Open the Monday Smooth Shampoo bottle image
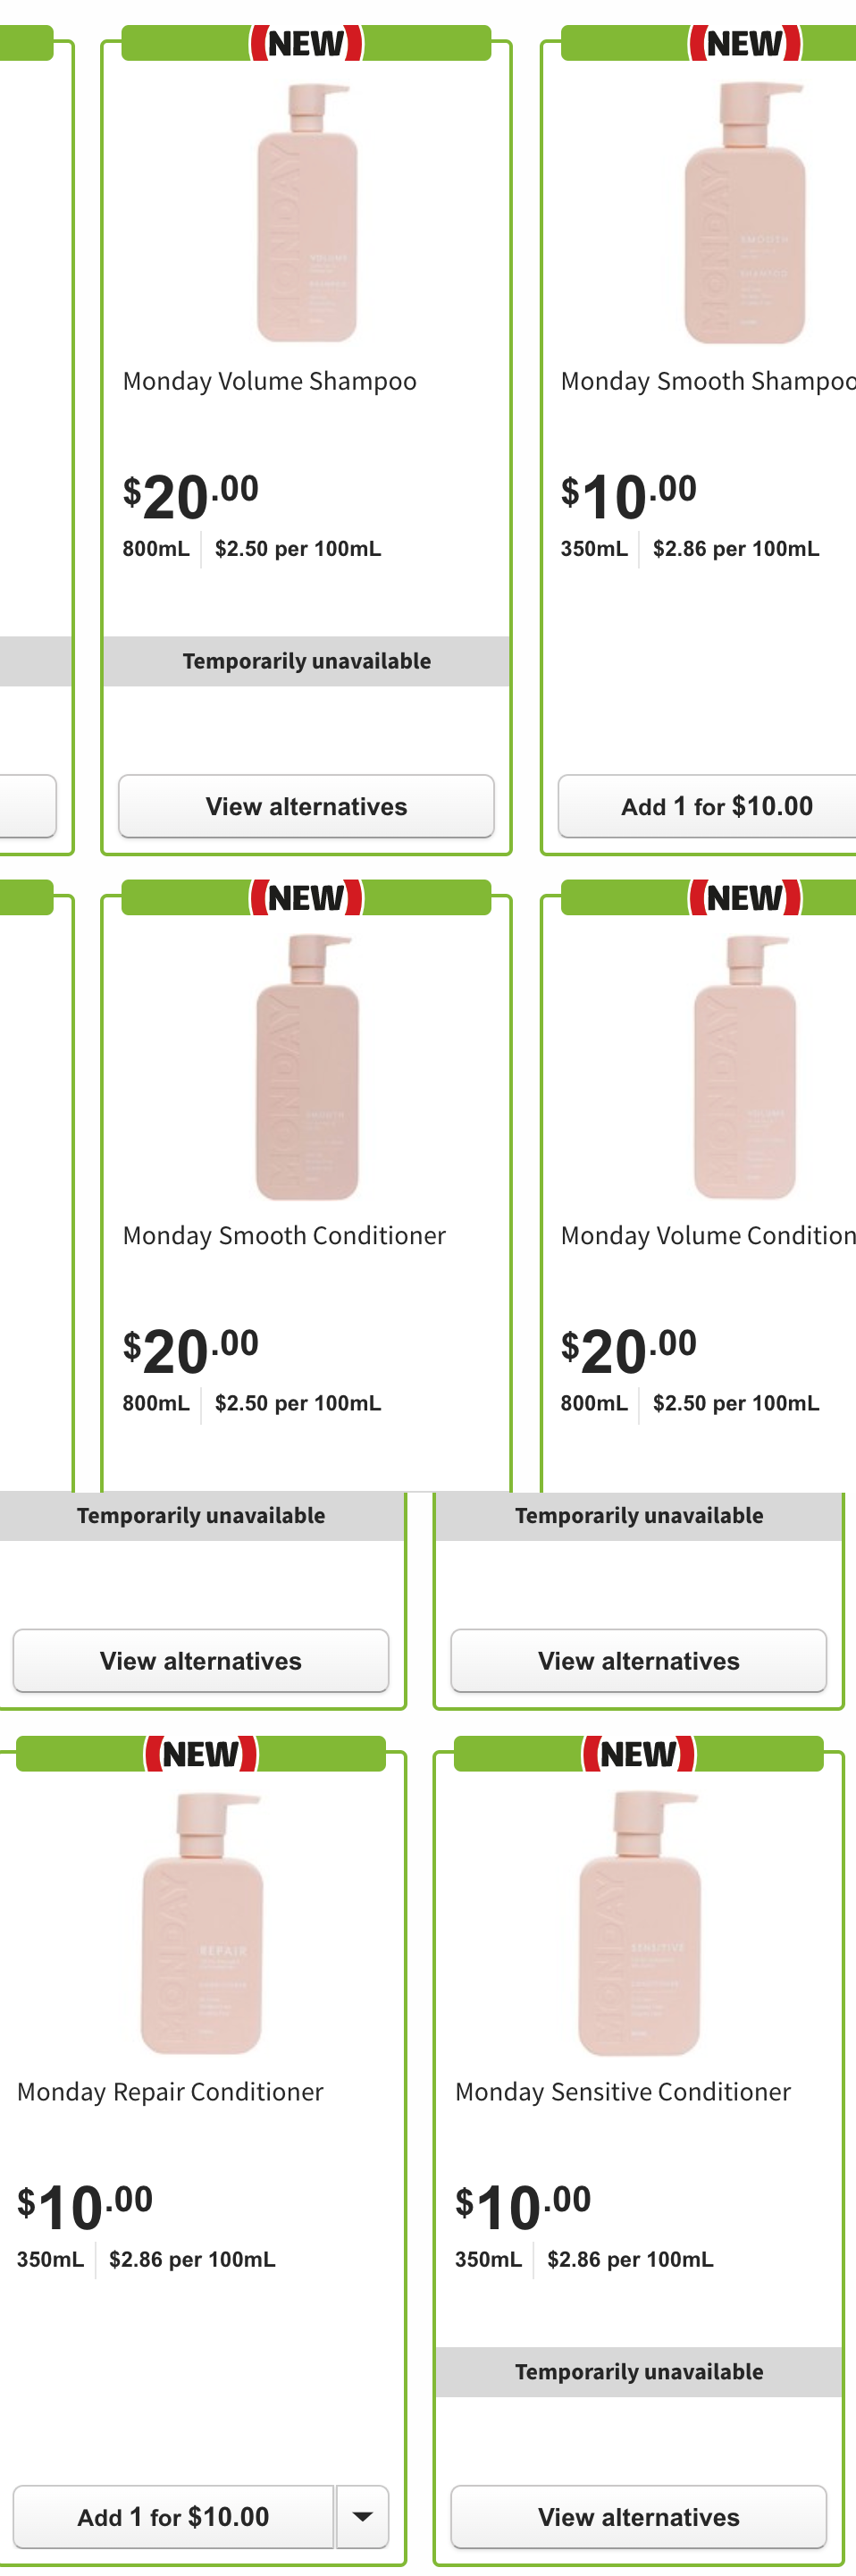Image resolution: width=856 pixels, height=2576 pixels. click(x=745, y=212)
